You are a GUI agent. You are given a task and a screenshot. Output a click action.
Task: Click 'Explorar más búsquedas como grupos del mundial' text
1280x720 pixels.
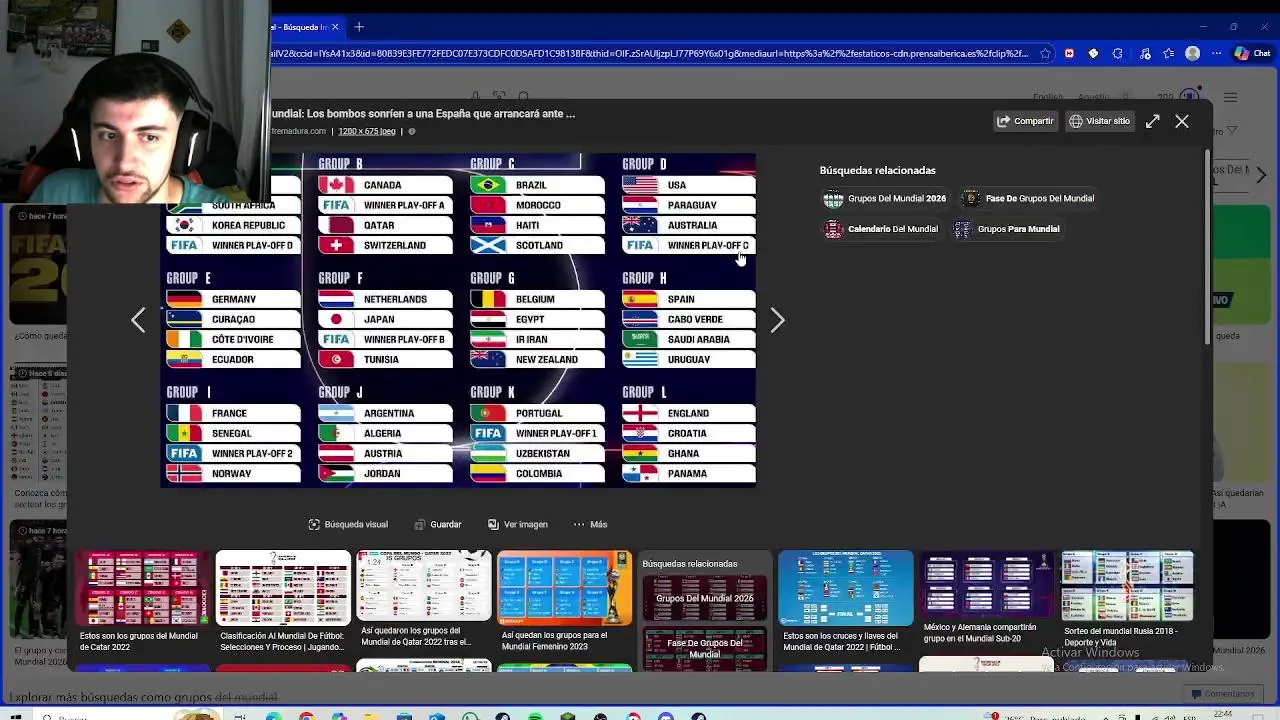coord(143,697)
